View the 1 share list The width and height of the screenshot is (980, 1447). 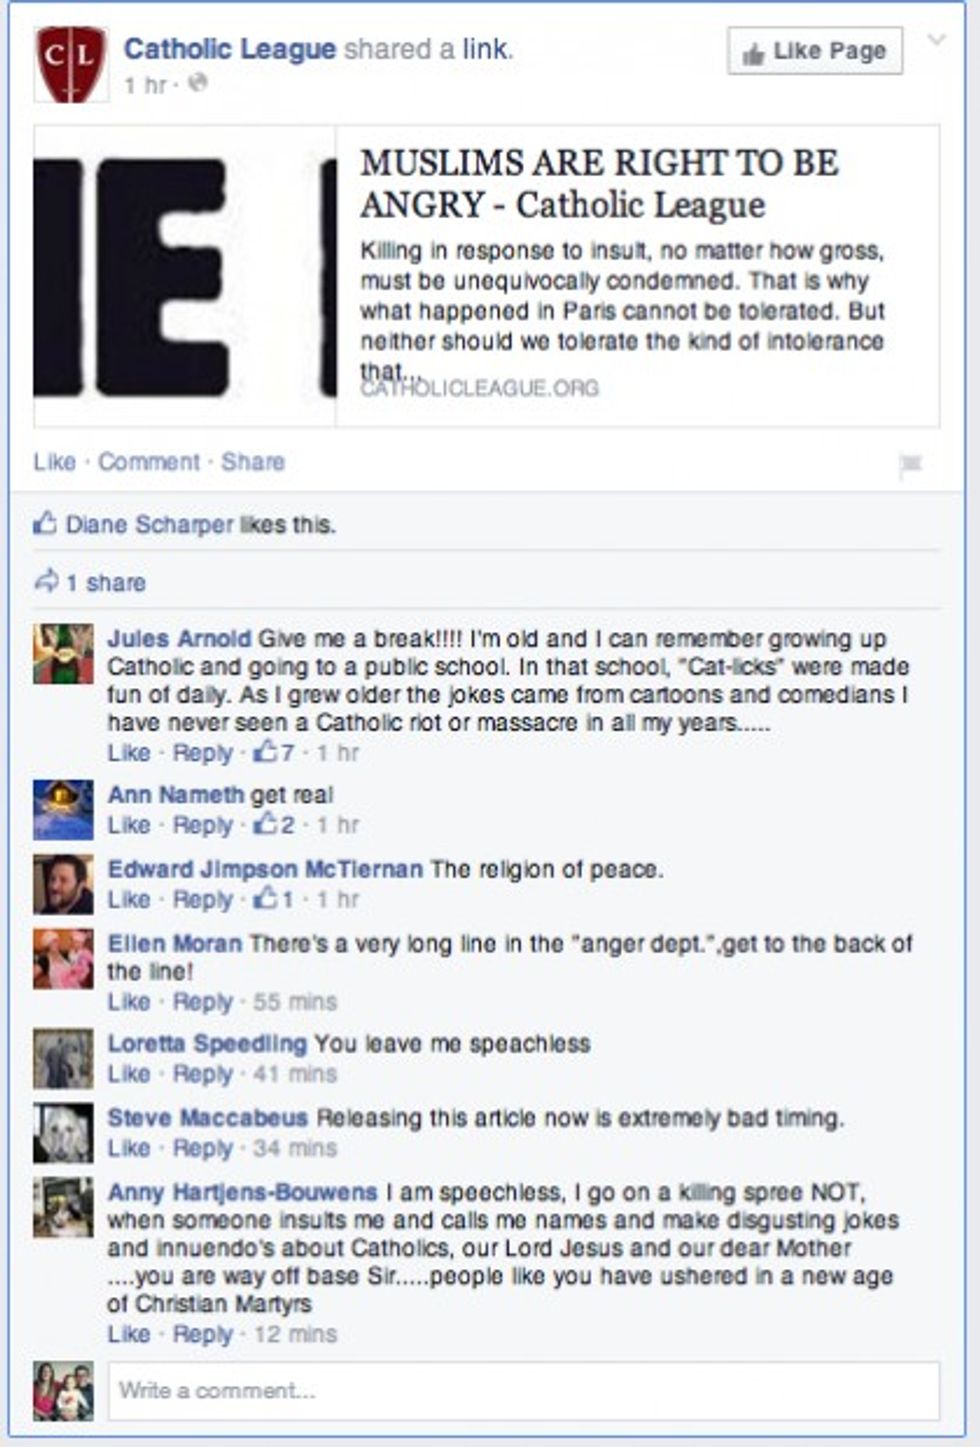(x=105, y=583)
